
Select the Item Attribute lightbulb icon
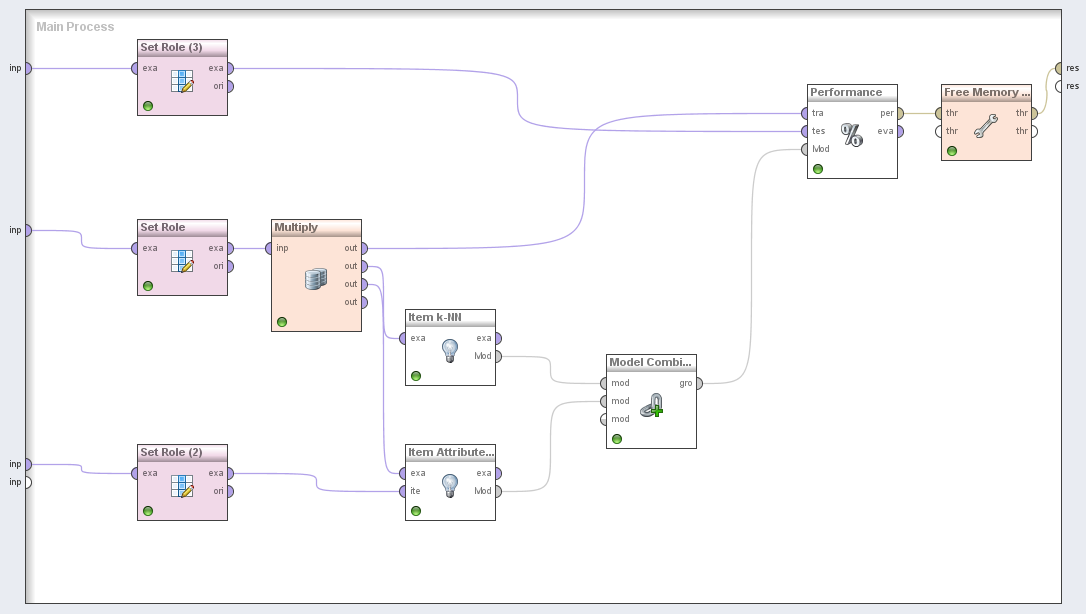tap(450, 485)
